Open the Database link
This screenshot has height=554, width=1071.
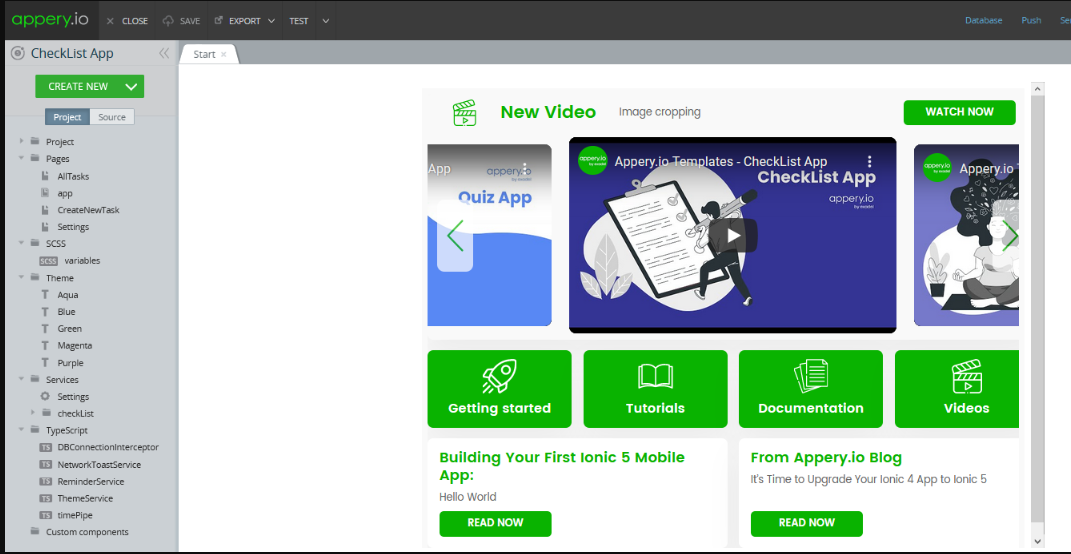pos(984,20)
